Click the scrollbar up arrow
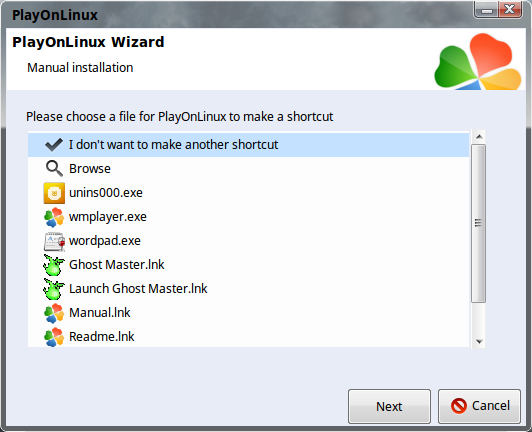Viewport: 532px width, 432px height. pyautogui.click(x=479, y=136)
